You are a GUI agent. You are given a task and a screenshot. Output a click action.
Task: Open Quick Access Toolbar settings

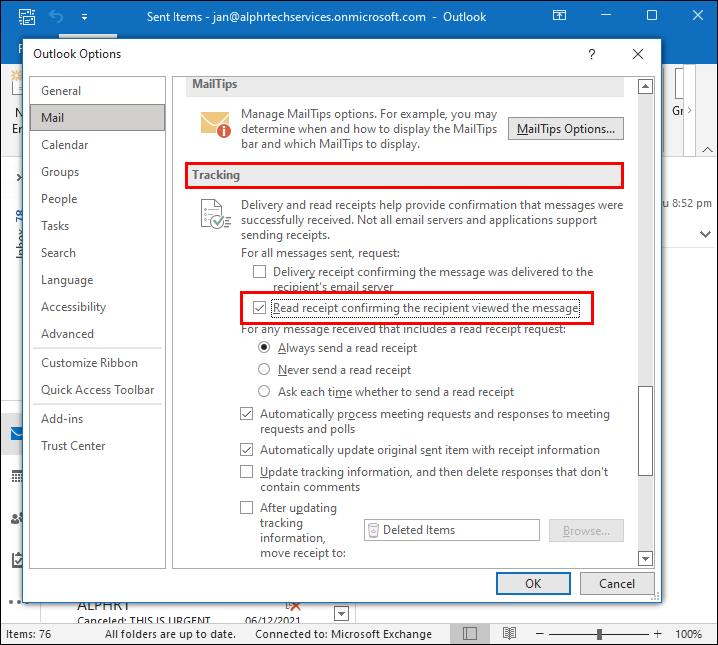pos(98,390)
